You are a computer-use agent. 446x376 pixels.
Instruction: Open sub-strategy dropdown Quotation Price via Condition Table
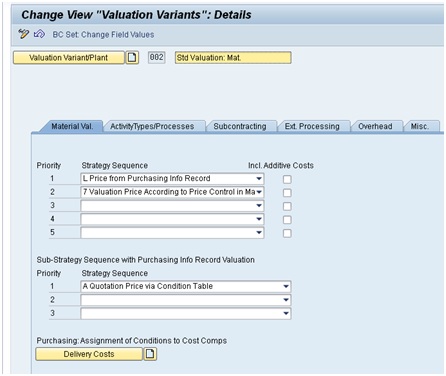click(186, 286)
